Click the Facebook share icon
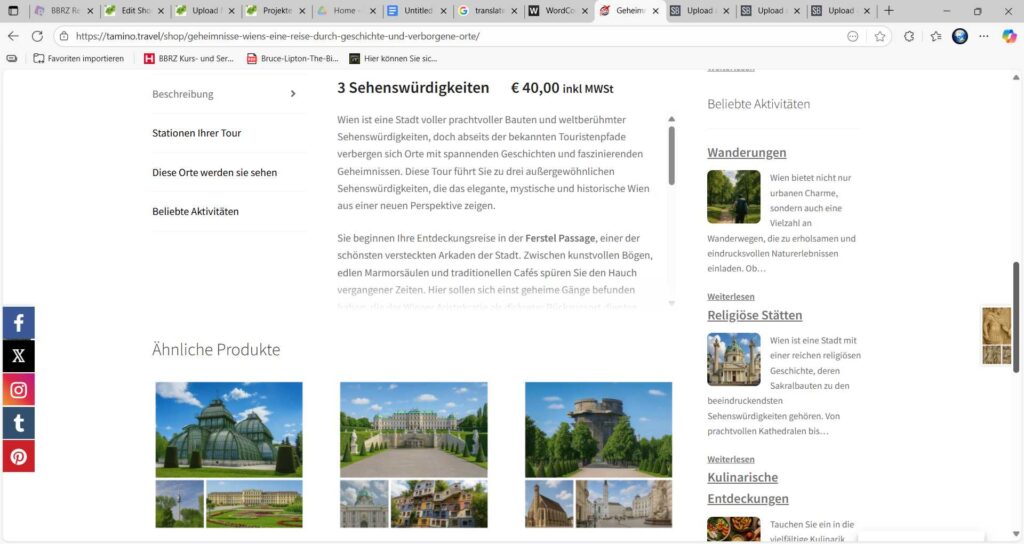 [18, 323]
